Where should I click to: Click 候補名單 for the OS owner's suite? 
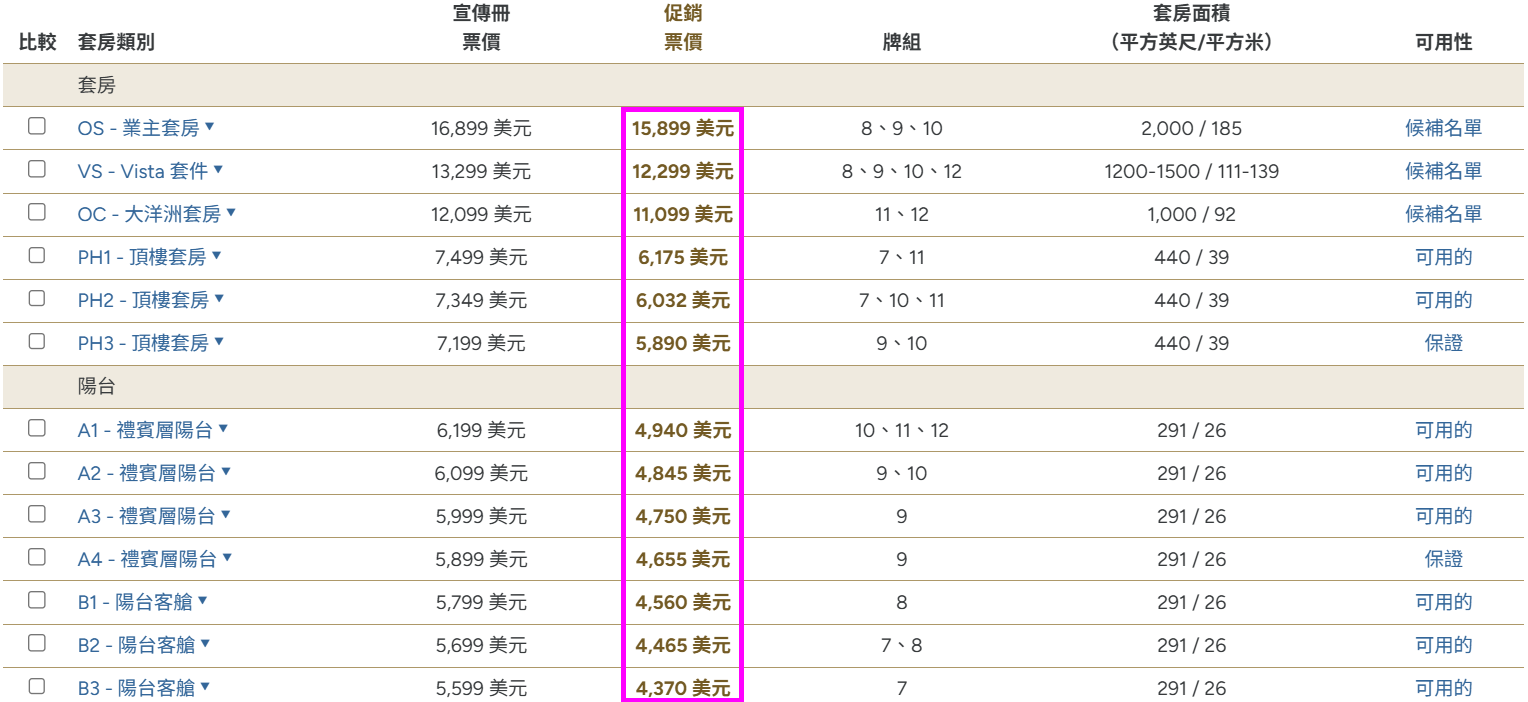(x=1443, y=128)
